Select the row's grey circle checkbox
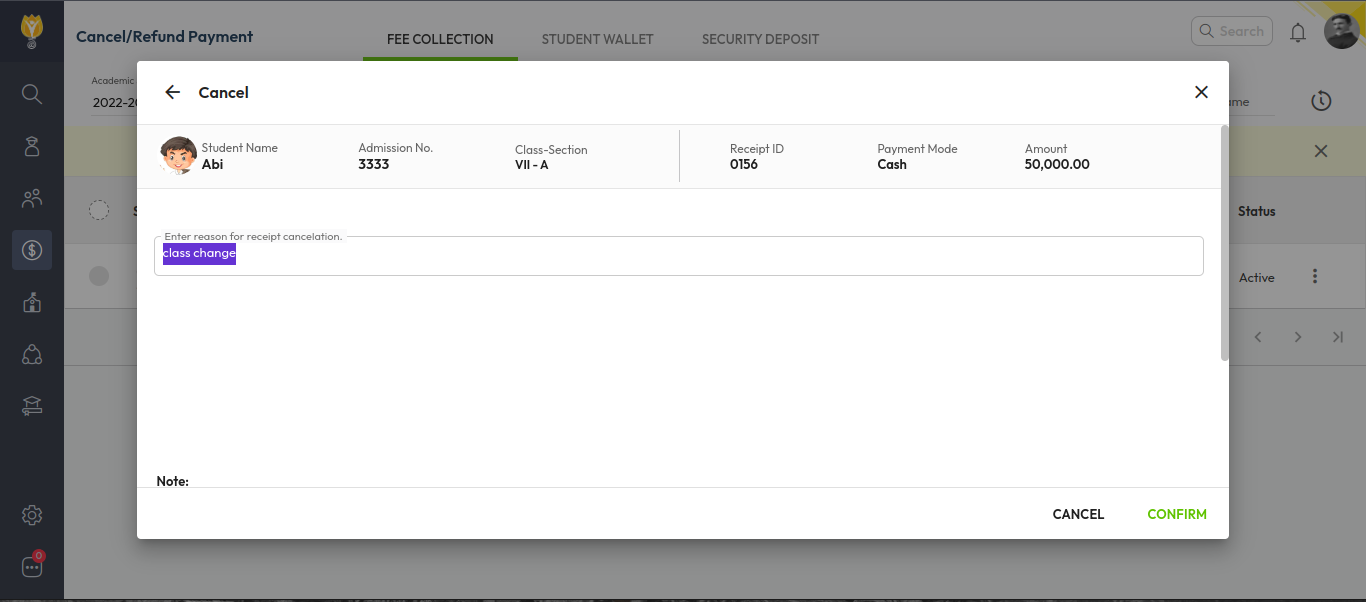Image resolution: width=1366 pixels, height=602 pixels. pyautogui.click(x=99, y=276)
